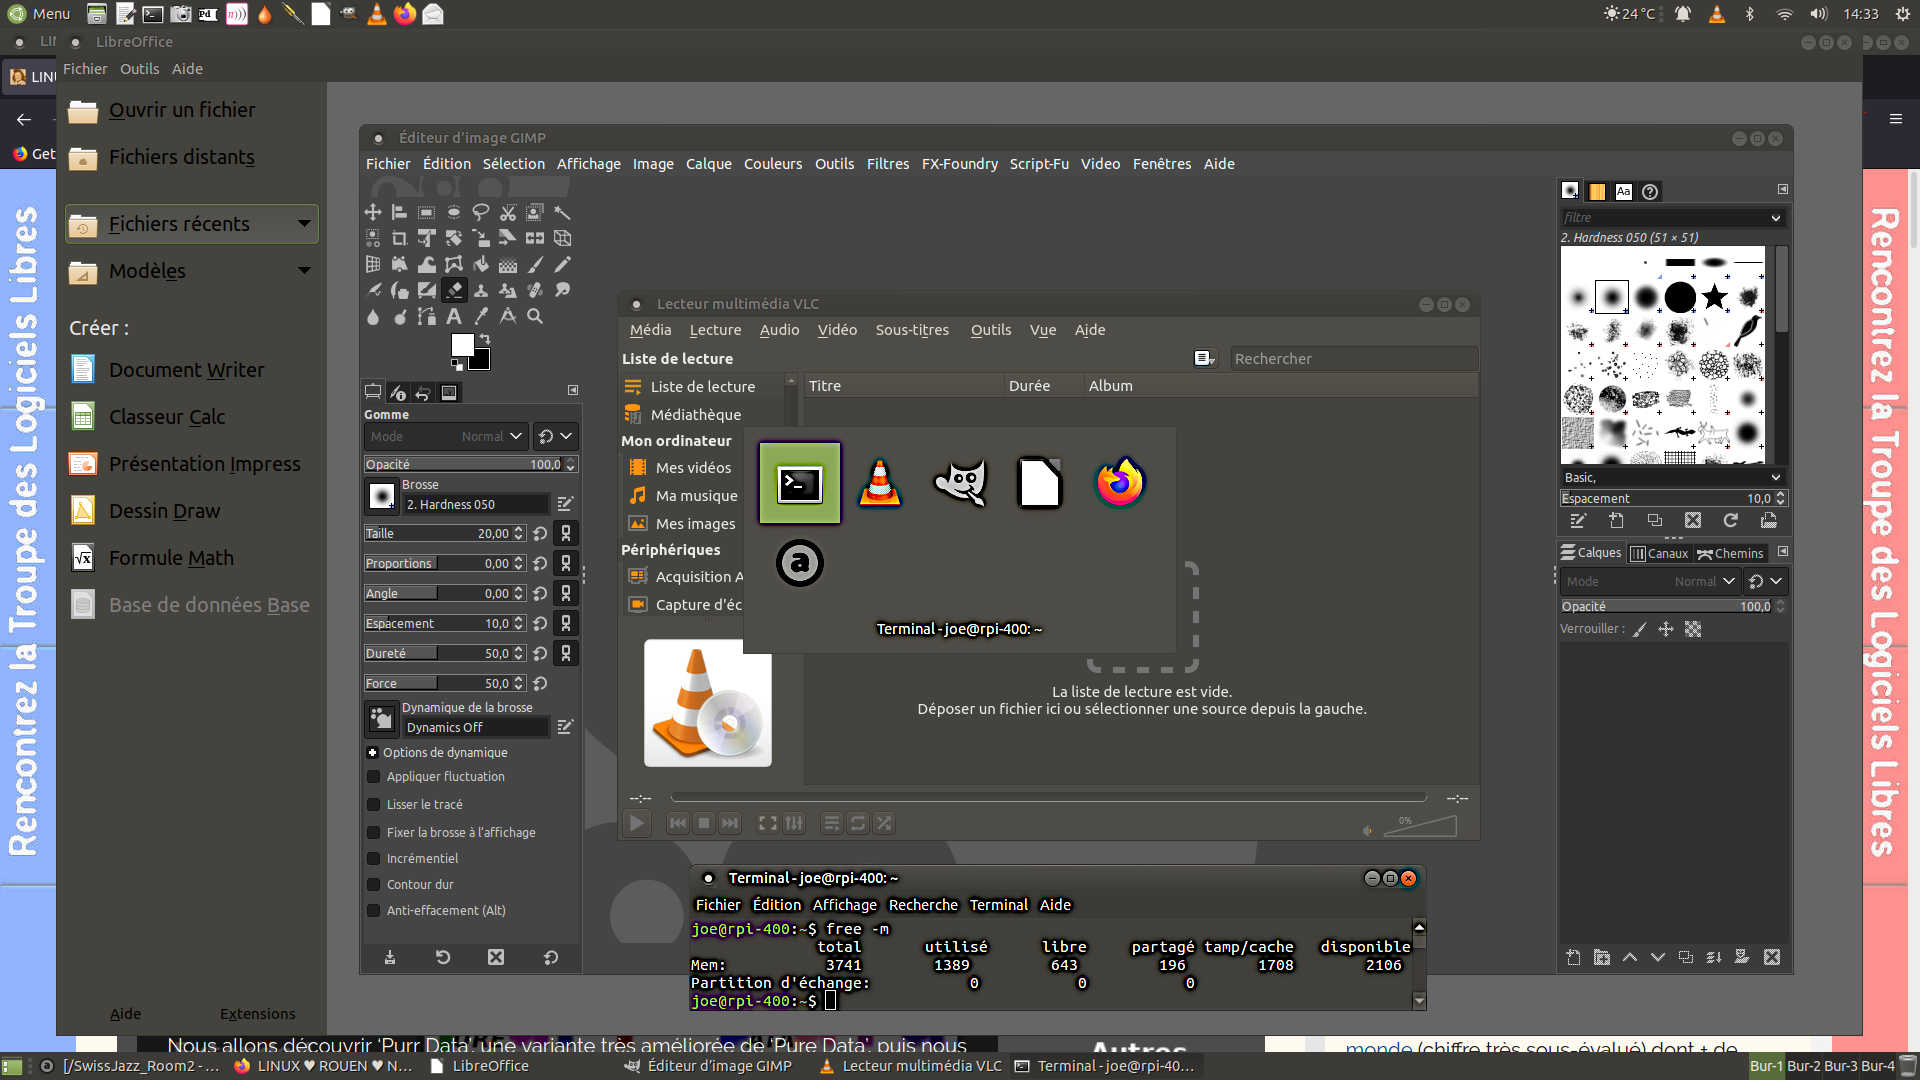Select the Move tool in GIMP toolbox
Image resolution: width=1920 pixels, height=1080 pixels.
pos(372,212)
